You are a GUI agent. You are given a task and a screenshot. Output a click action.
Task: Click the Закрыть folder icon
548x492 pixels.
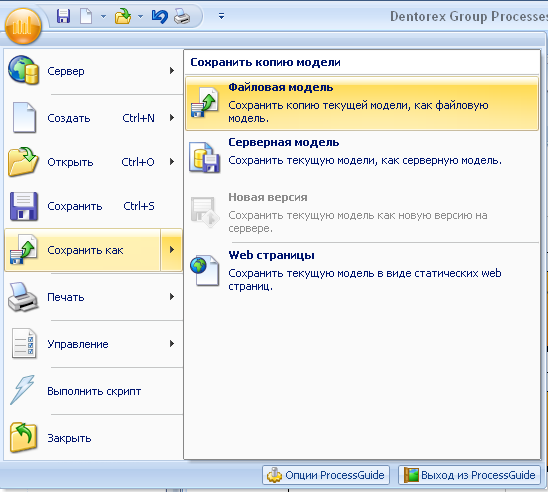(x=23, y=437)
